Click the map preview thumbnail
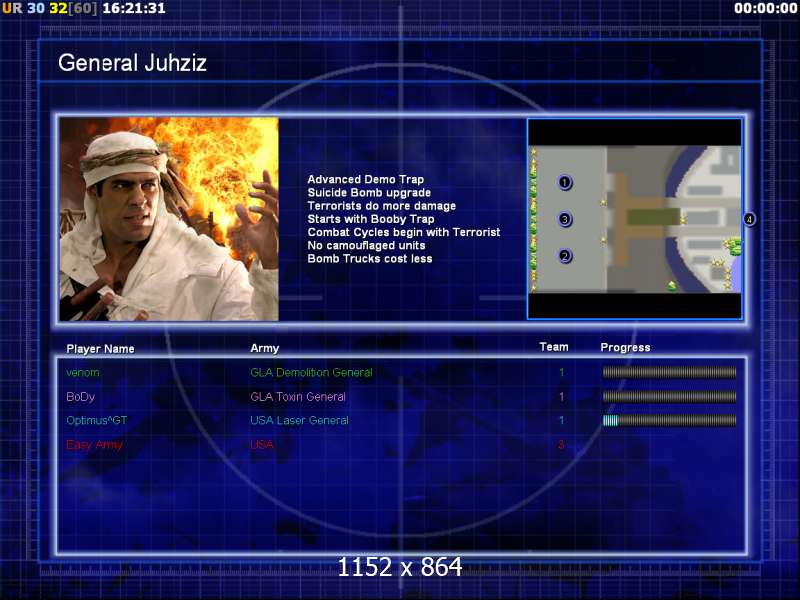This screenshot has height=600, width=800. tap(635, 219)
